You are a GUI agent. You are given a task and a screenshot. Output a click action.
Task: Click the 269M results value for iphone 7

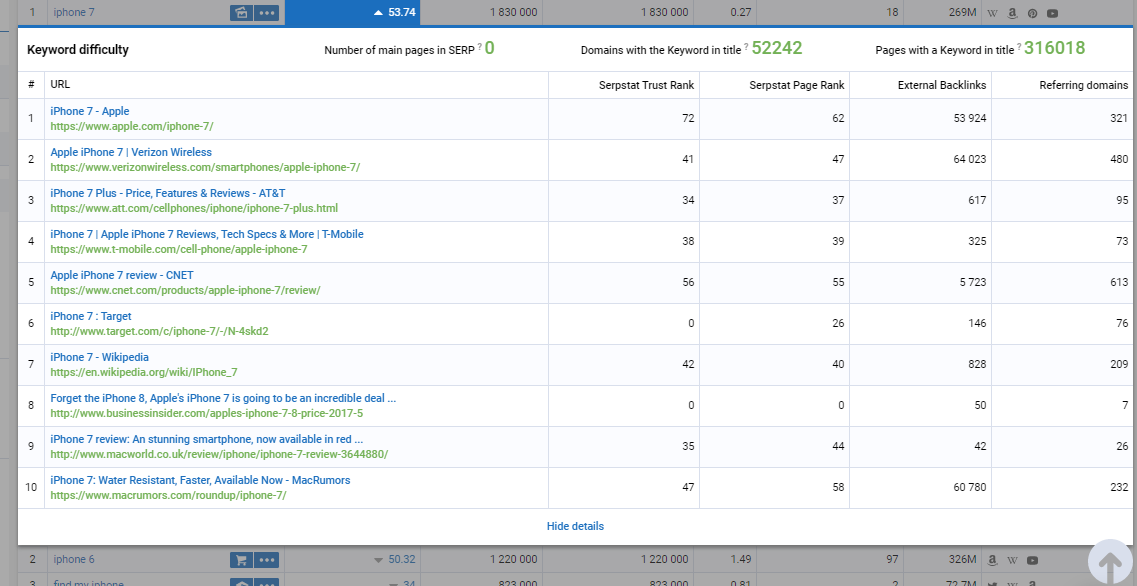point(963,12)
